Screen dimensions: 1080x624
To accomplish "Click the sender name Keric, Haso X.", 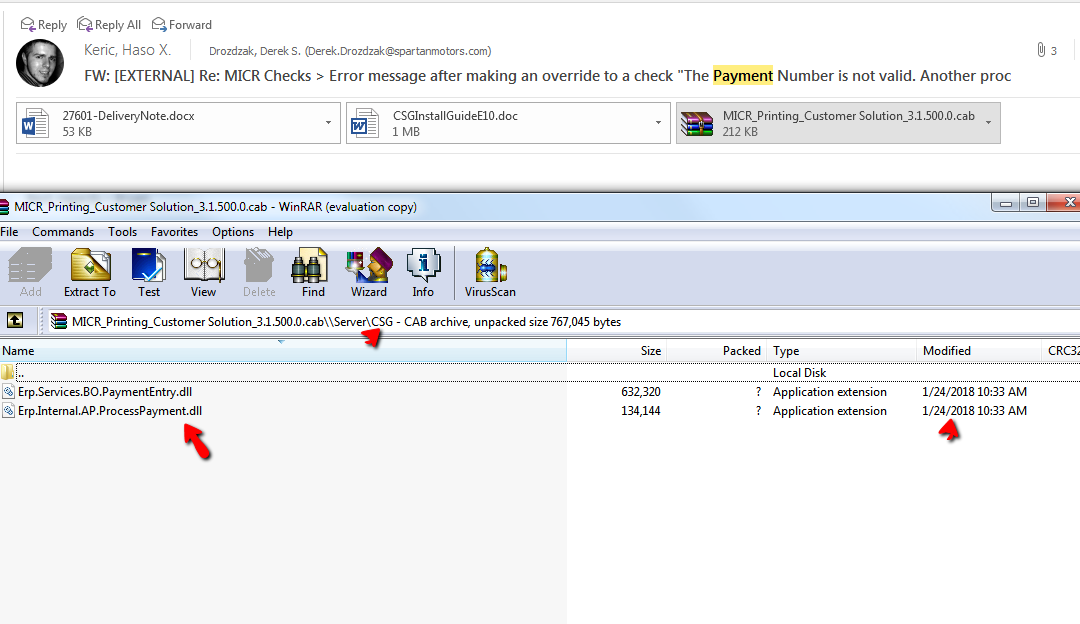I will pos(127,50).
